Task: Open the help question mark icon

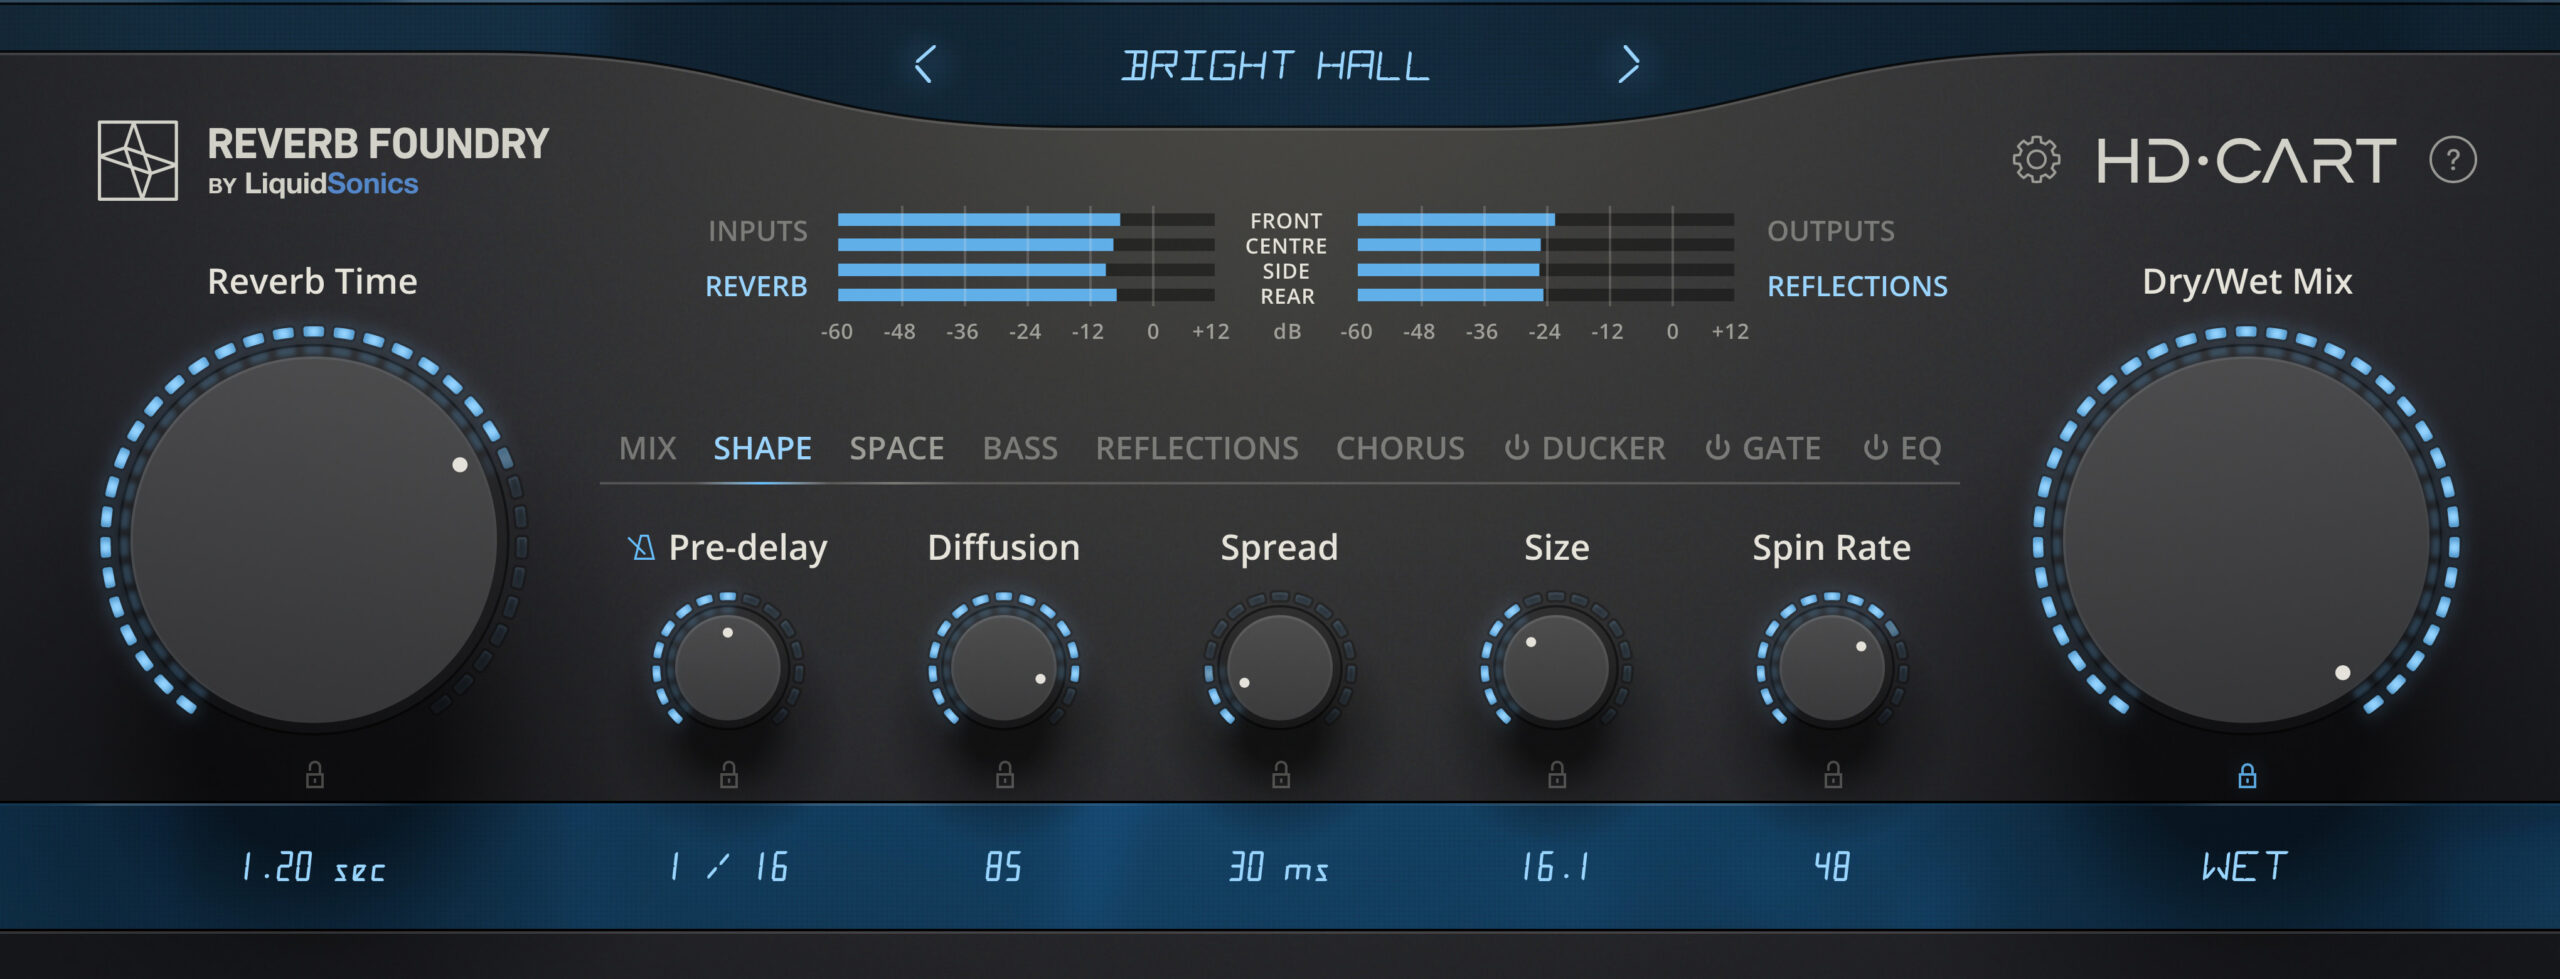Action: click(x=2453, y=160)
